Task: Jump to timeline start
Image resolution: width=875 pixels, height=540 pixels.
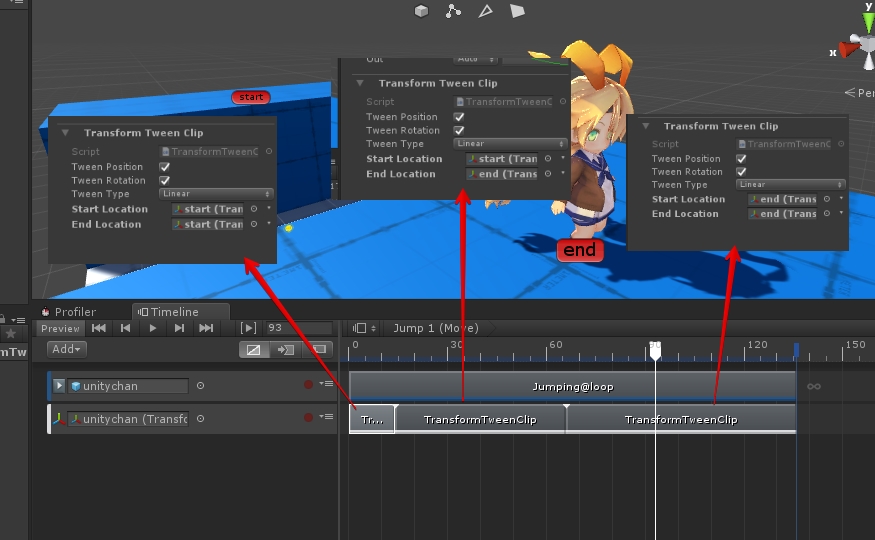Action: click(99, 328)
